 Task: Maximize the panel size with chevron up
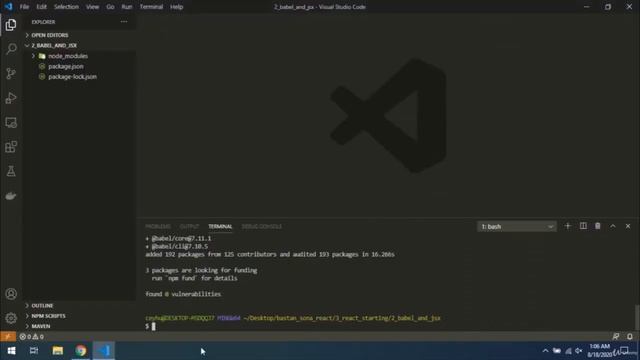613,226
